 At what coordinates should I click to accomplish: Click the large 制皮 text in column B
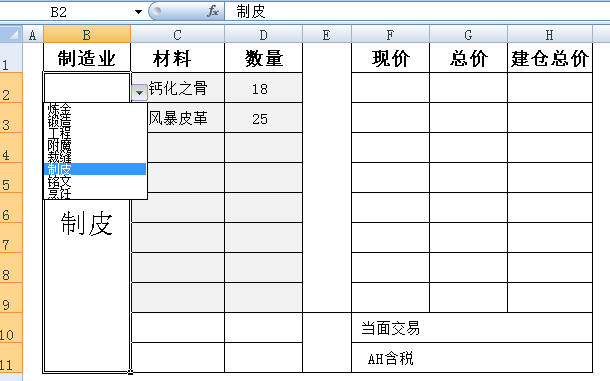(87, 224)
